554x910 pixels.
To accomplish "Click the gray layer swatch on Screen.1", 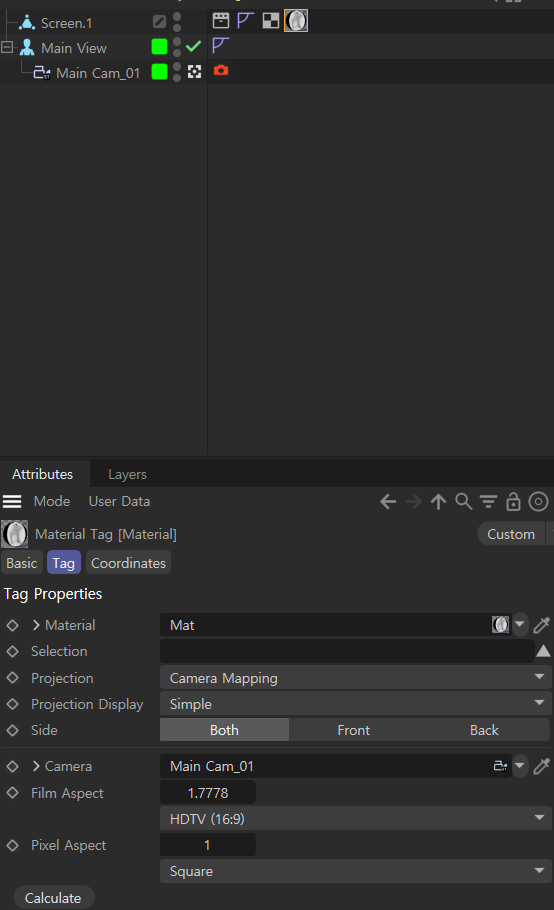I will coord(159,21).
